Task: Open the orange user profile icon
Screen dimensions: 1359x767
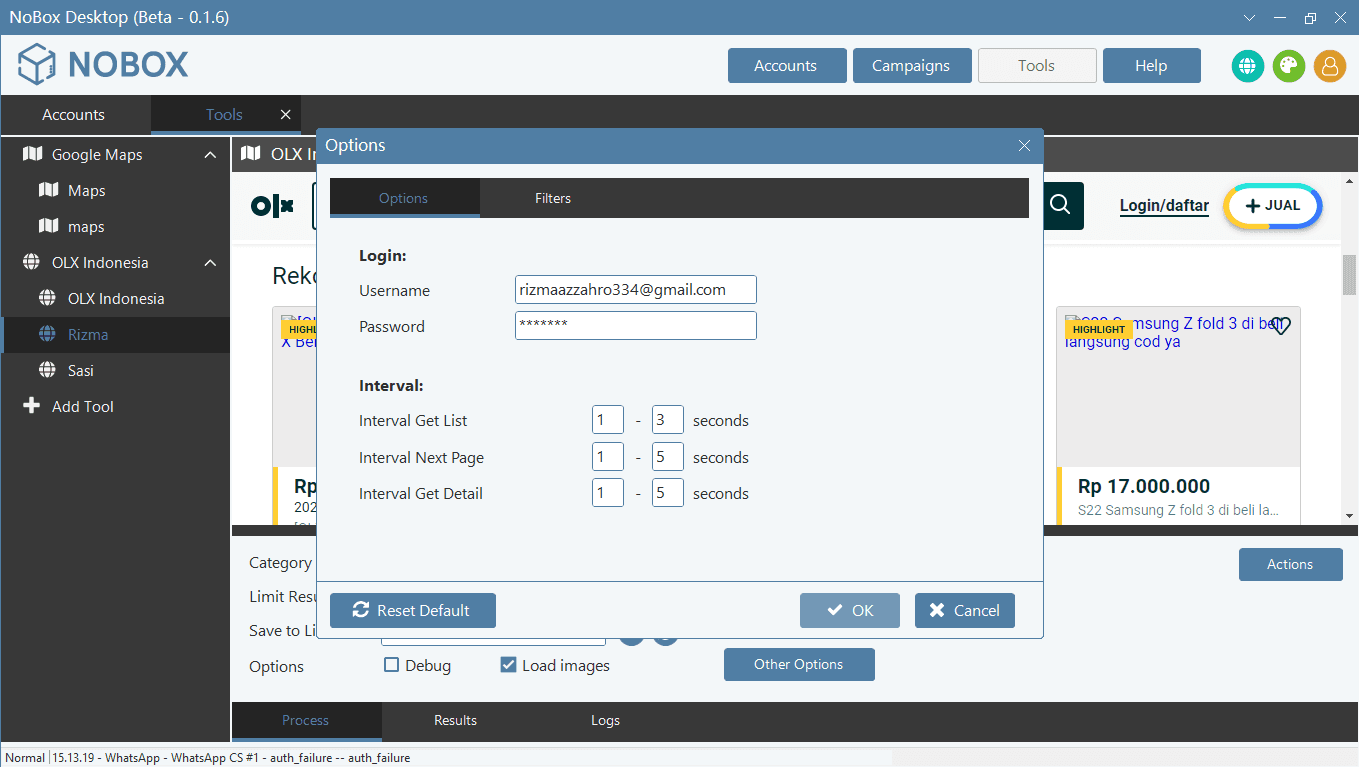Action: [x=1329, y=66]
